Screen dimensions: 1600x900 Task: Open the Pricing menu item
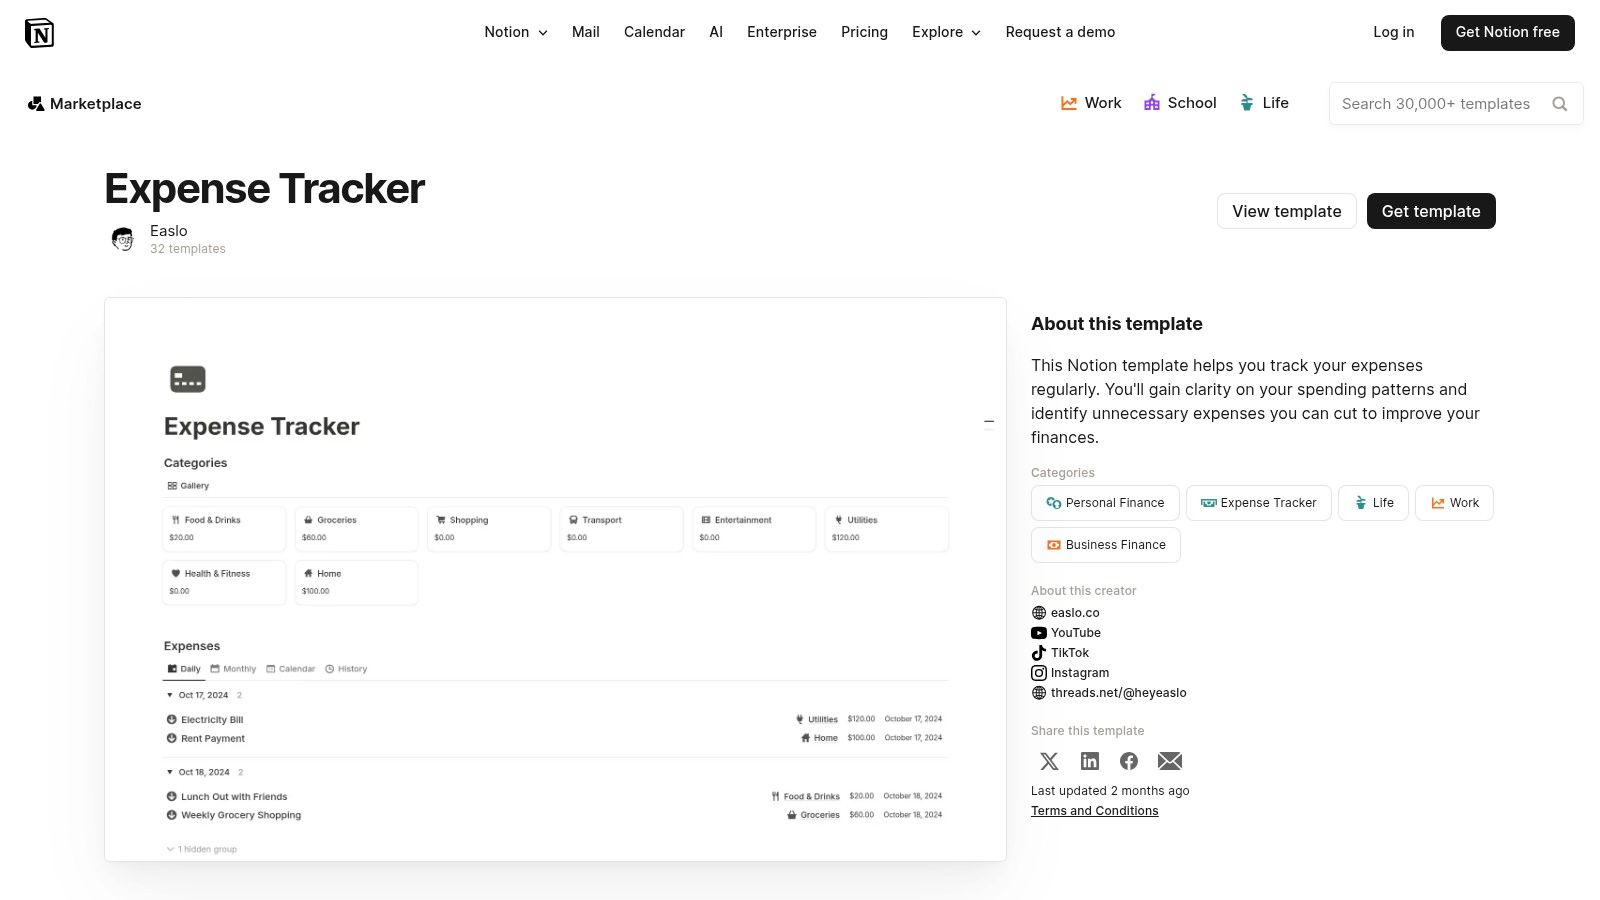[864, 32]
